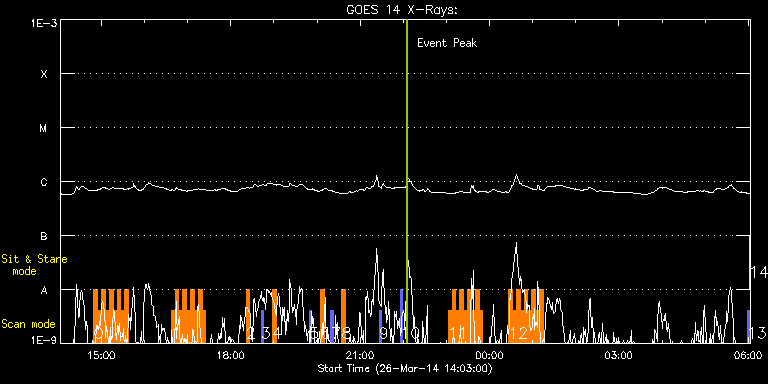The width and height of the screenshot is (768, 384).
Task: Click the yellow bar beside number 14
Action: coord(749,263)
